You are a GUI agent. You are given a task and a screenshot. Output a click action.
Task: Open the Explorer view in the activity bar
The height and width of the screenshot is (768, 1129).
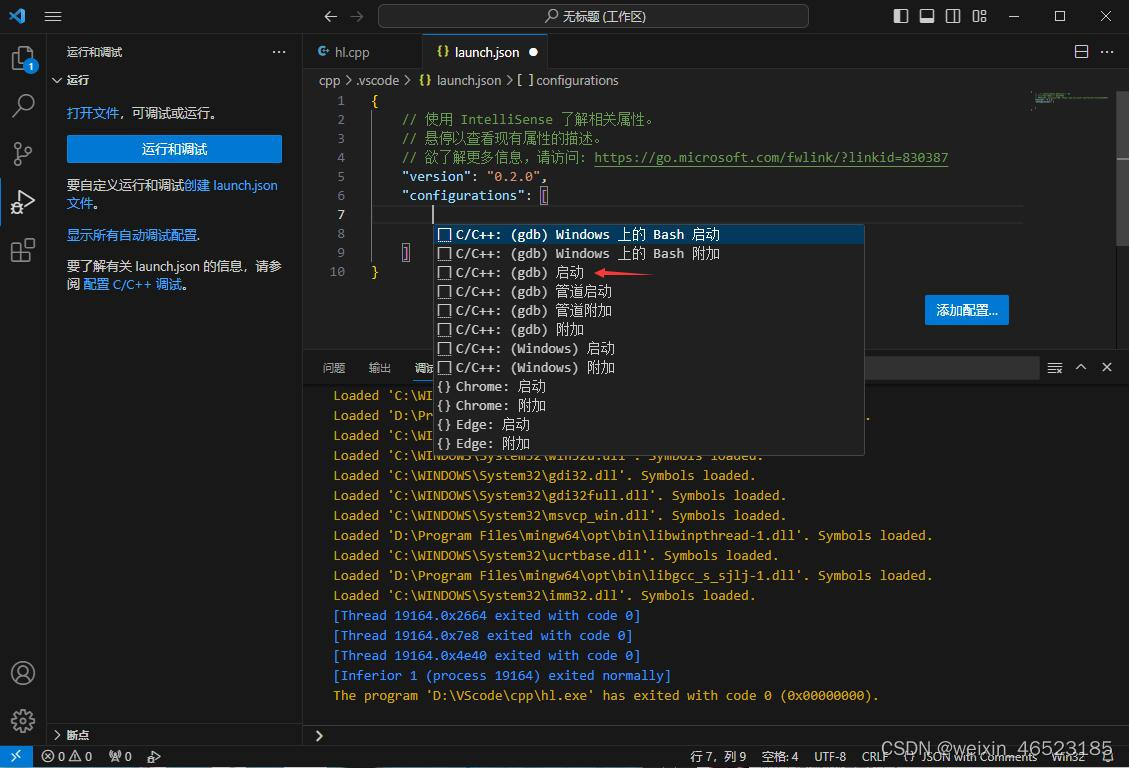[23, 60]
